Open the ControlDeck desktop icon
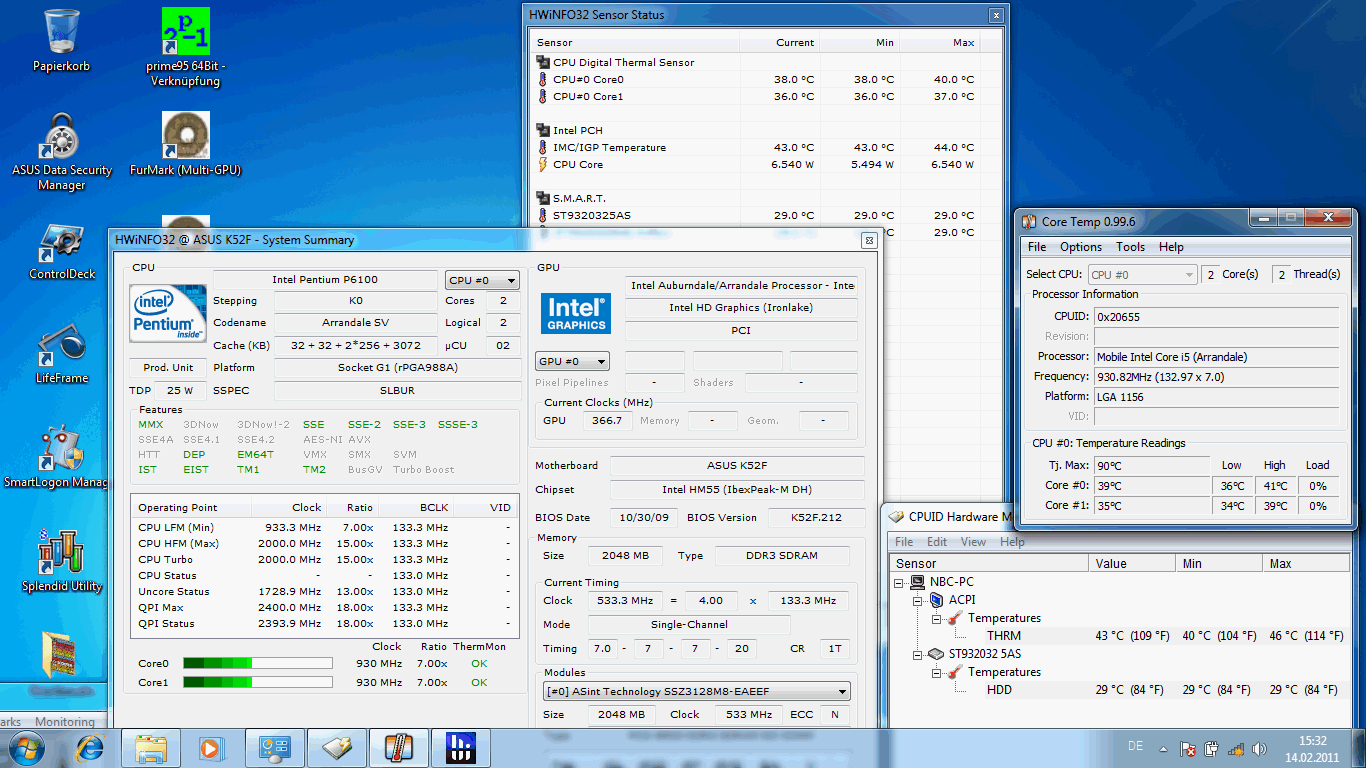1366x768 pixels. [x=62, y=251]
